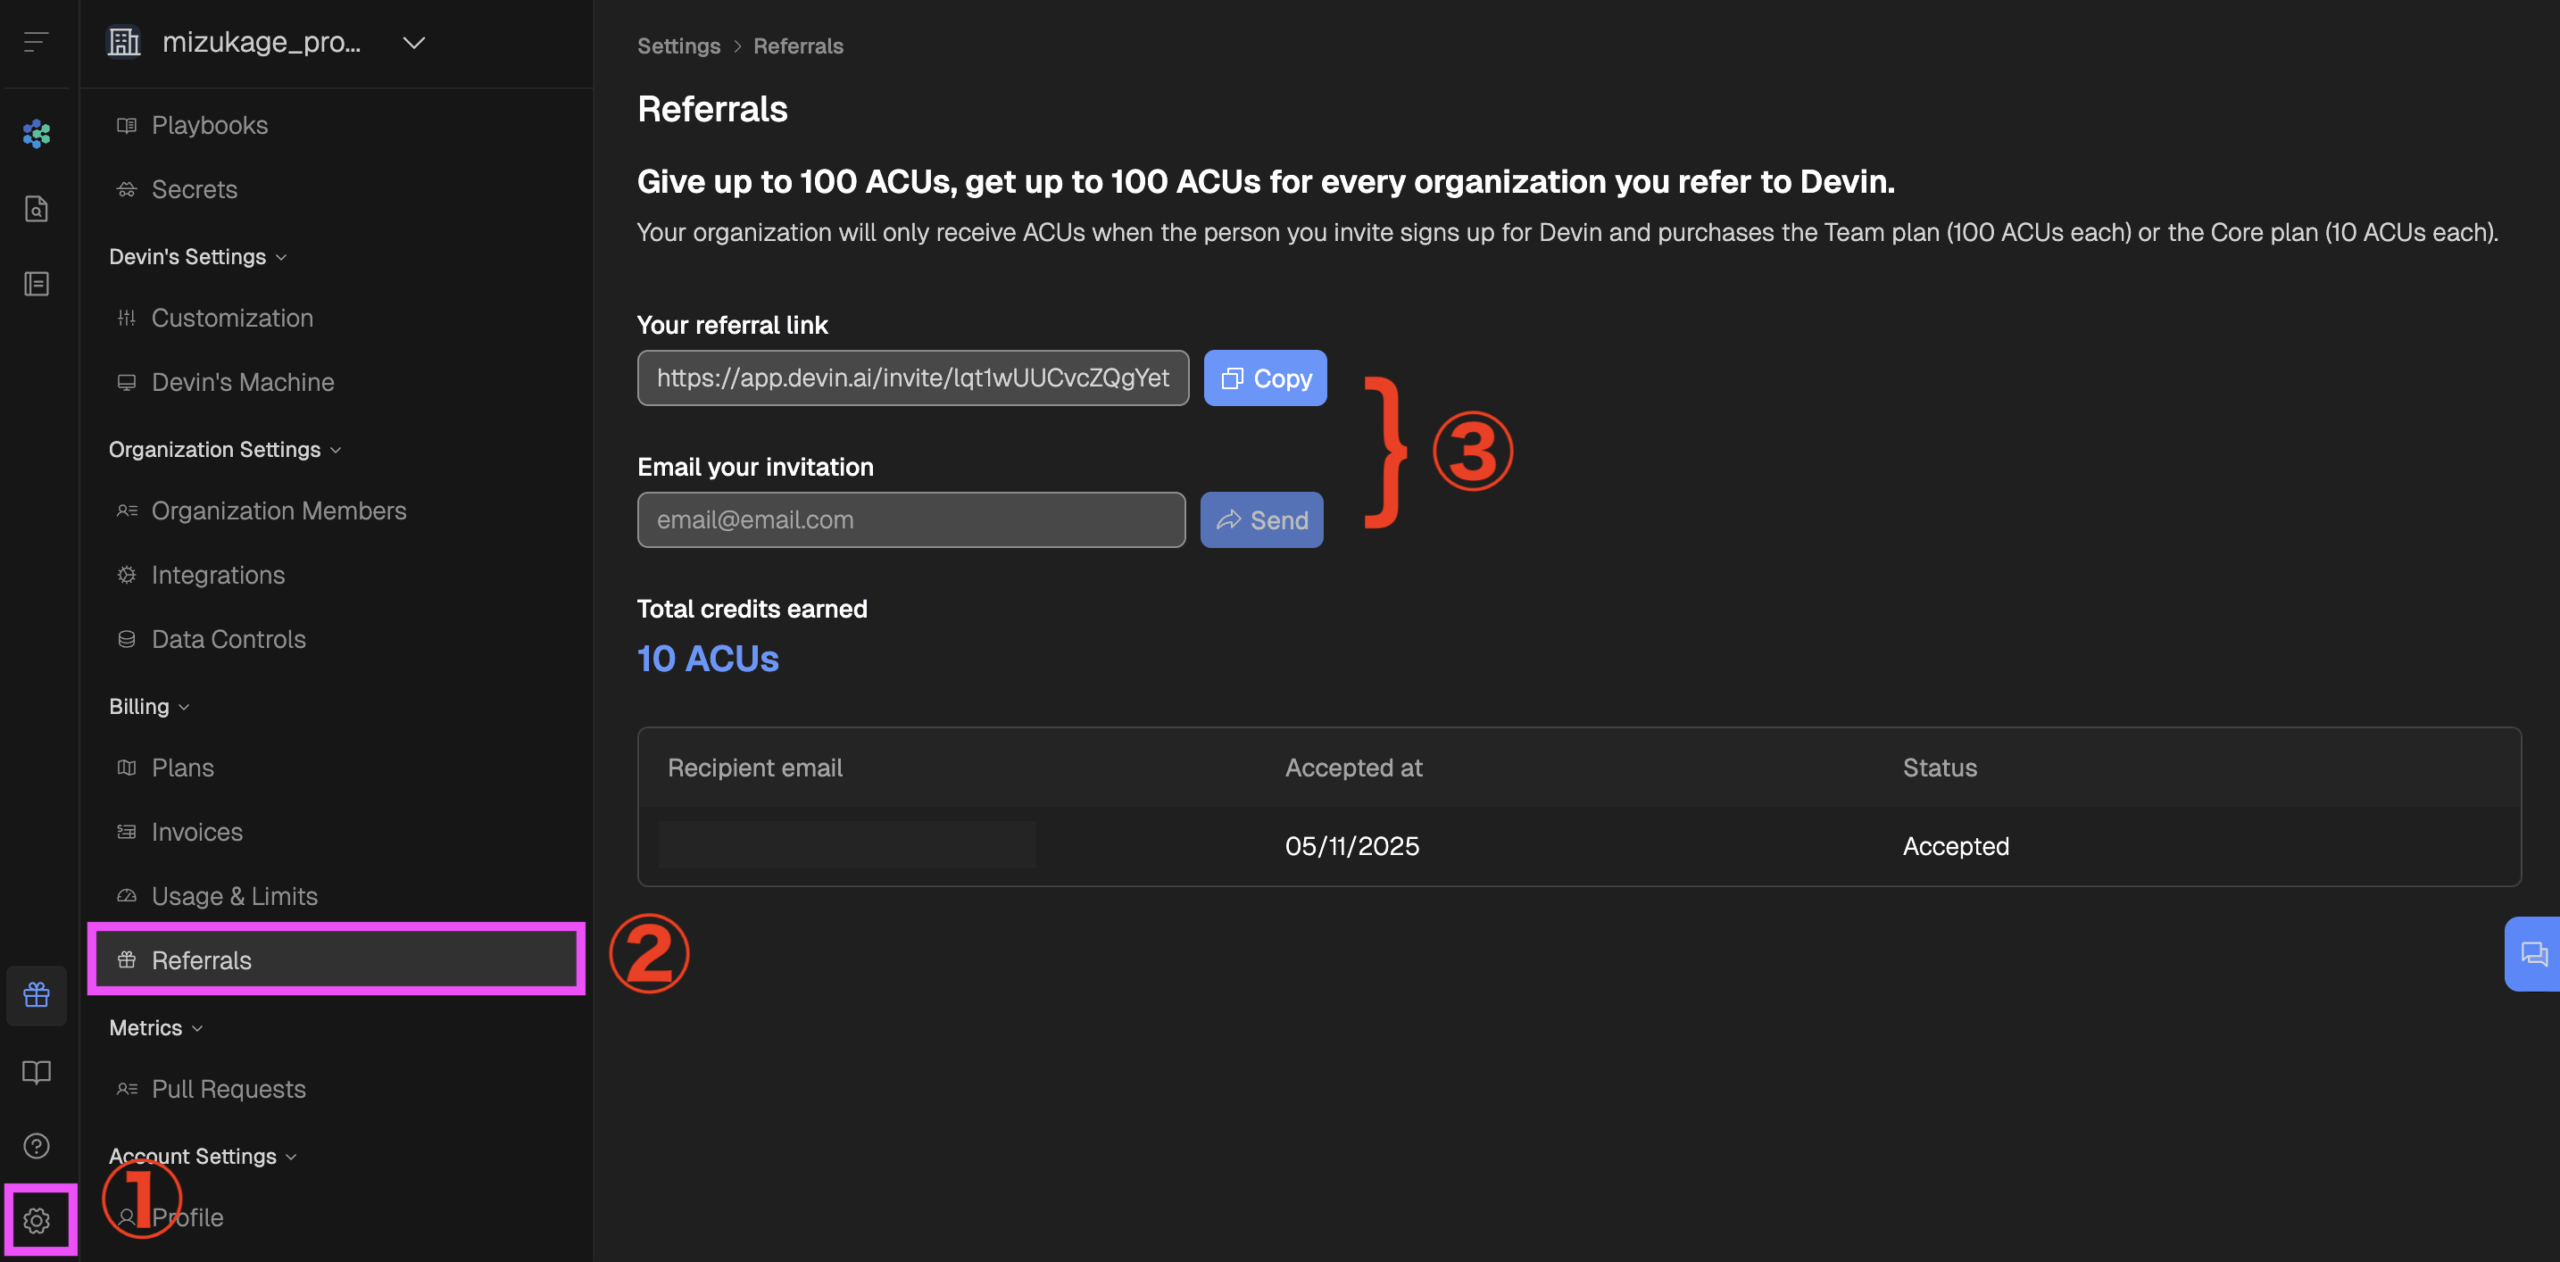
Task: Collapse the sidebar menu icon
Action: (x=36, y=42)
